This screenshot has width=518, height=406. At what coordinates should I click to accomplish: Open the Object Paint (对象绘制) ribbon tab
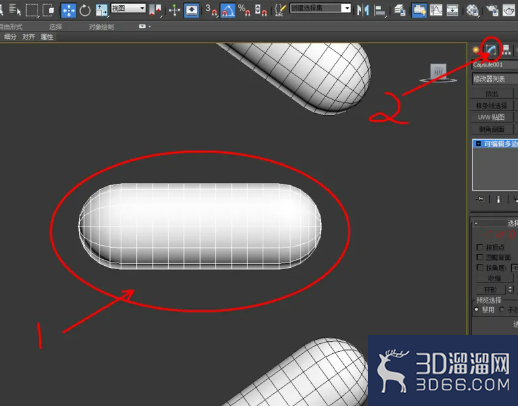(x=101, y=27)
